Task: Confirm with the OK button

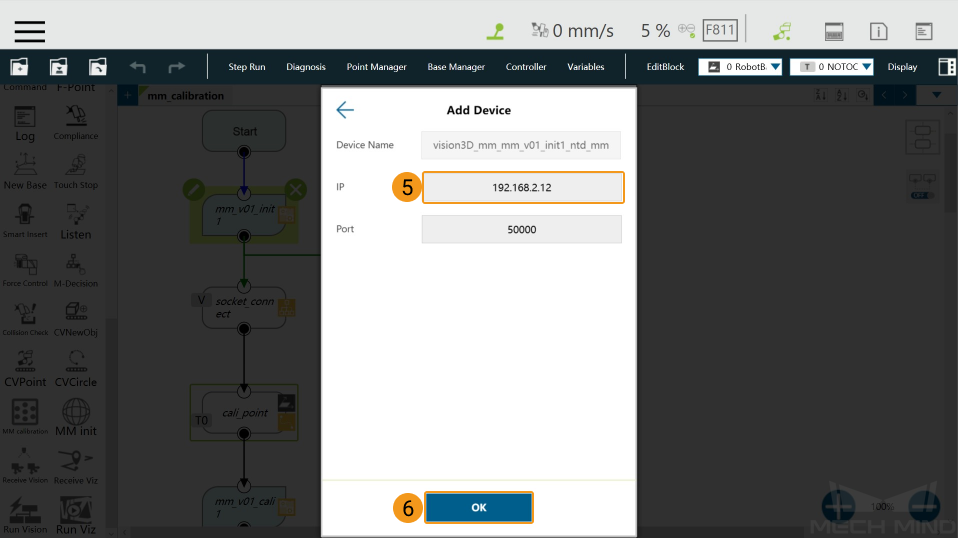Action: pos(479,507)
